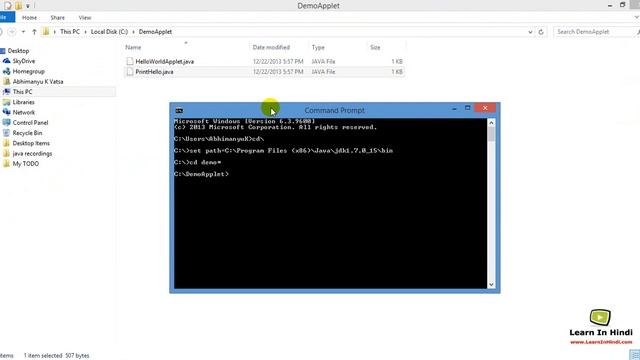This screenshot has width=640, height=360.
Task: Switch to details view icon in status bar
Action: (635, 355)
